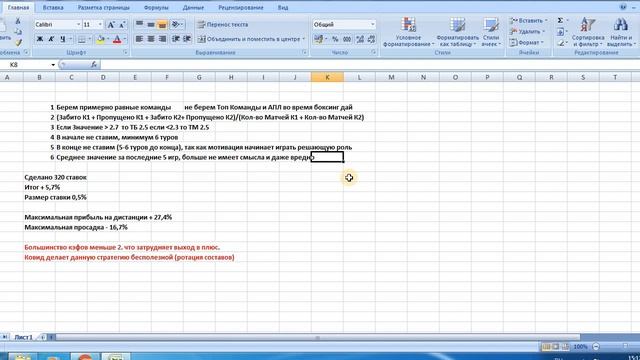Click Удалить cells button
Viewport: 640px width, 360px height.
527,31
